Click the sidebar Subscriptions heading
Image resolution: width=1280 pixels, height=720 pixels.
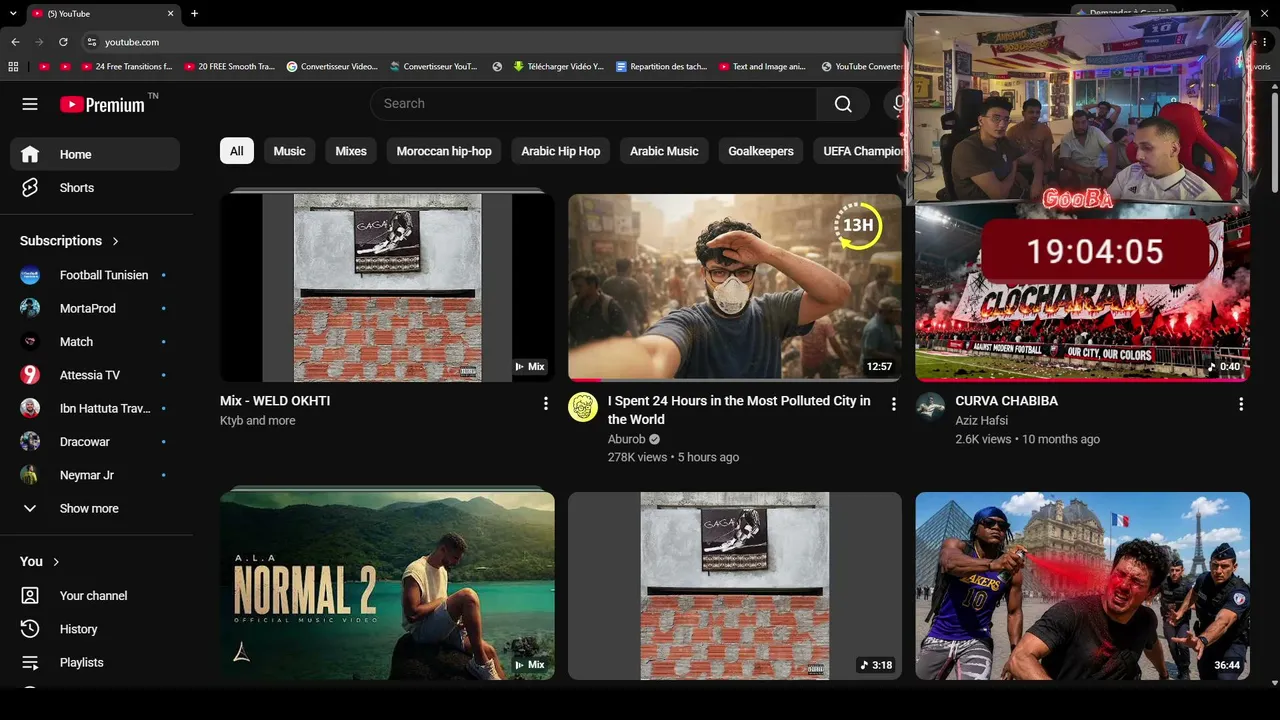point(61,241)
